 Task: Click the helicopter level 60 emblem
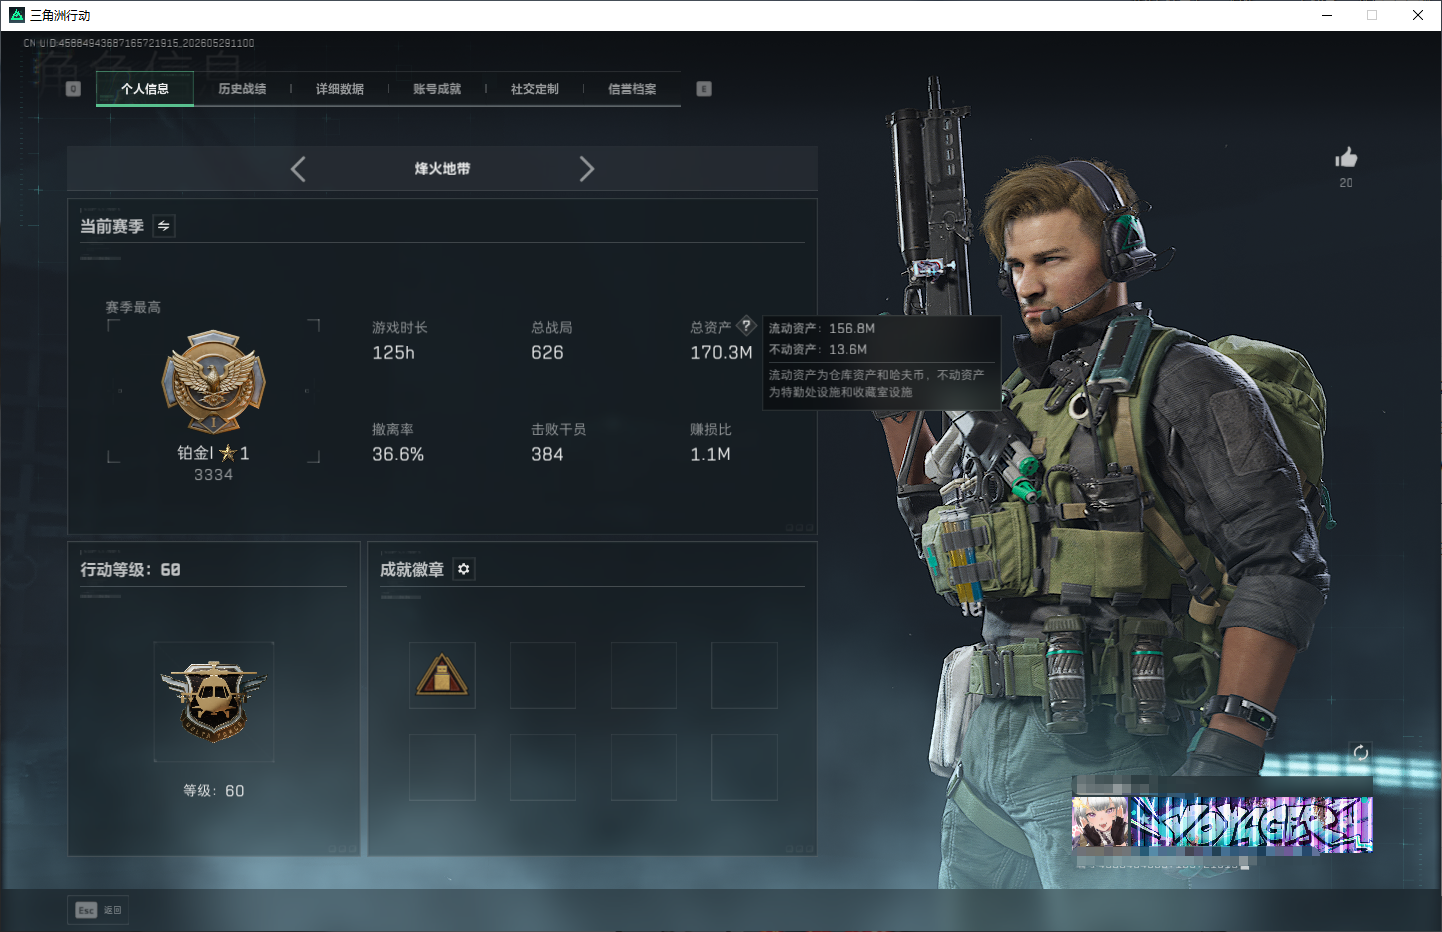click(214, 701)
